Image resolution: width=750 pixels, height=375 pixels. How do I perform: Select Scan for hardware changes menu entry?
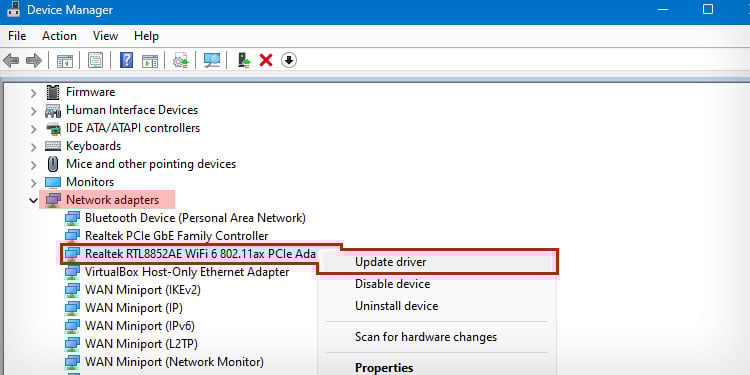(x=437, y=337)
